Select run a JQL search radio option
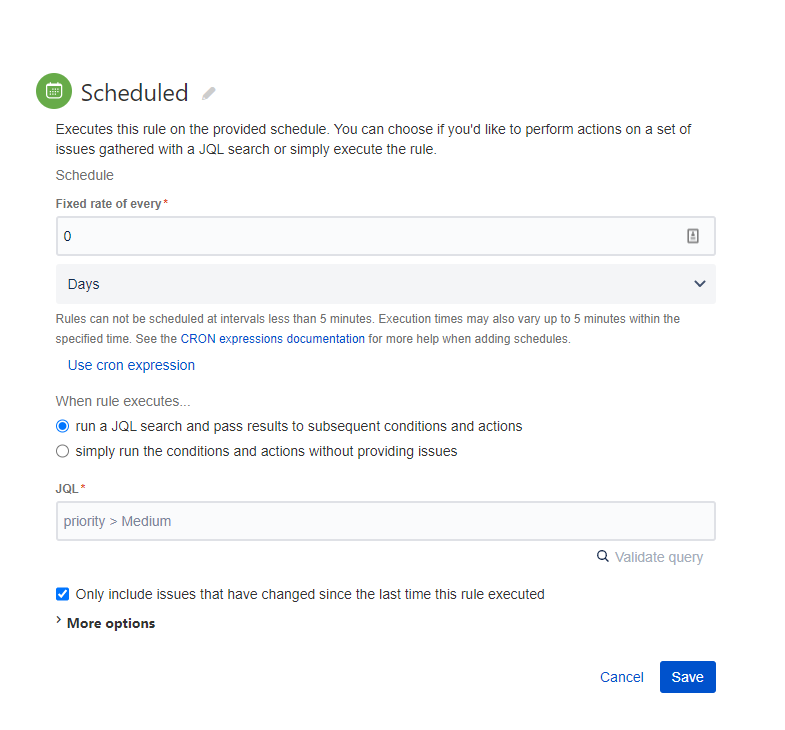785x730 pixels. [x=63, y=426]
